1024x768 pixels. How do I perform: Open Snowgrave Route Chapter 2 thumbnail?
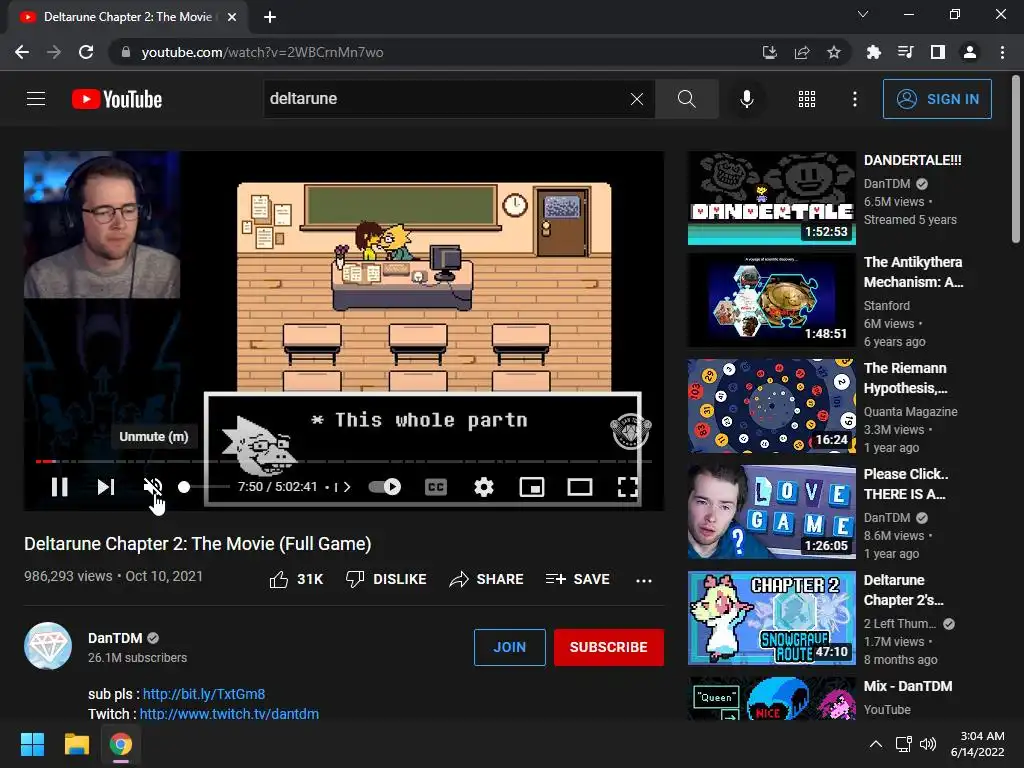coord(771,618)
